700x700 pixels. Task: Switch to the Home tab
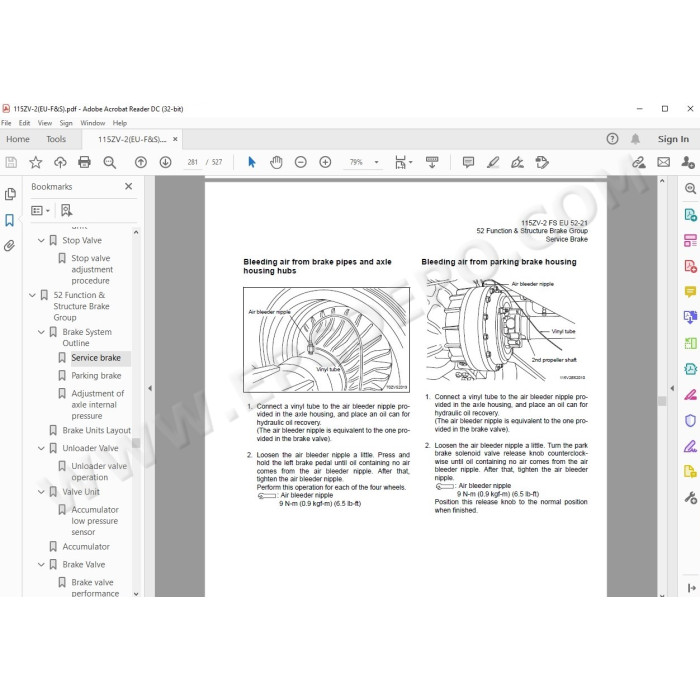pyautogui.click(x=18, y=139)
